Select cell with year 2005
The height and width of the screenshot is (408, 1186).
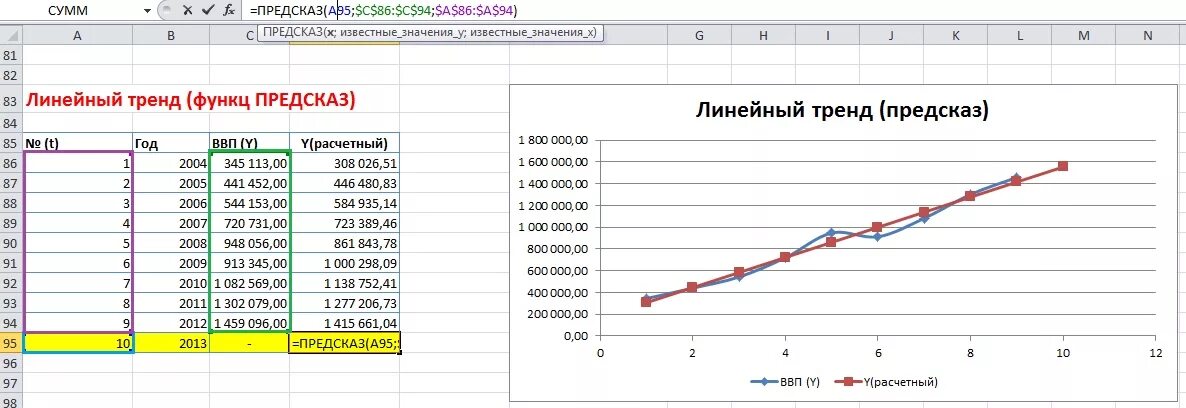coord(171,183)
